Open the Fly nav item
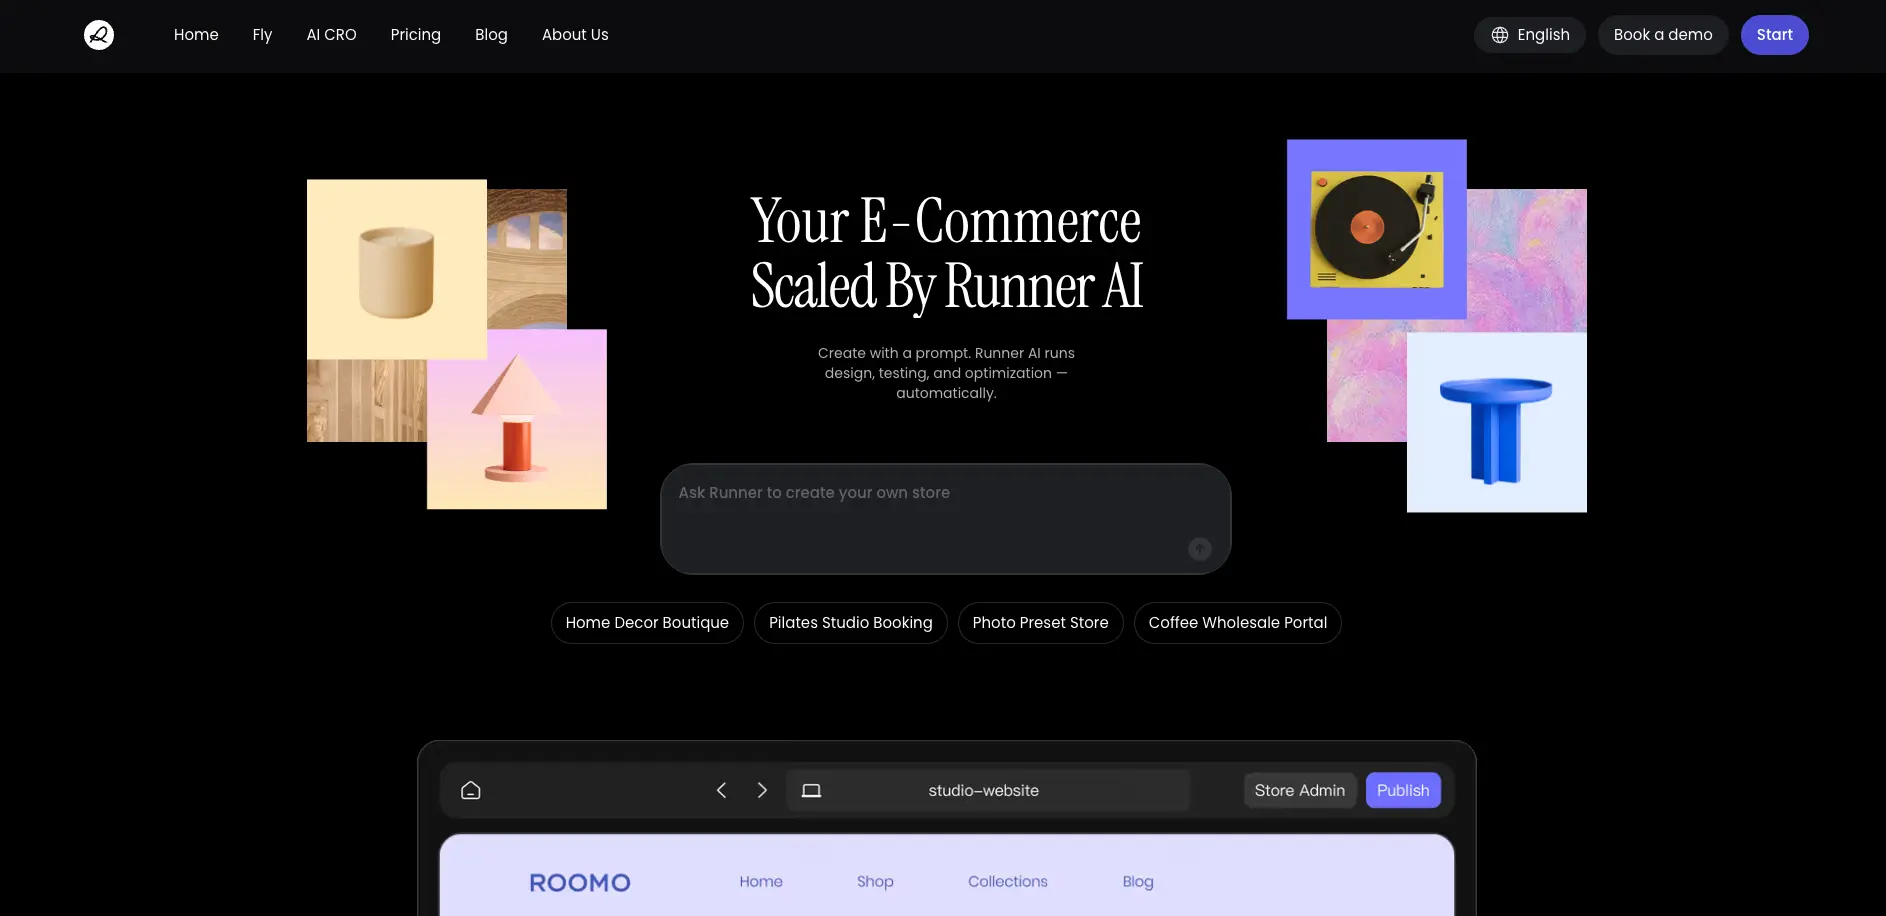 click(262, 35)
